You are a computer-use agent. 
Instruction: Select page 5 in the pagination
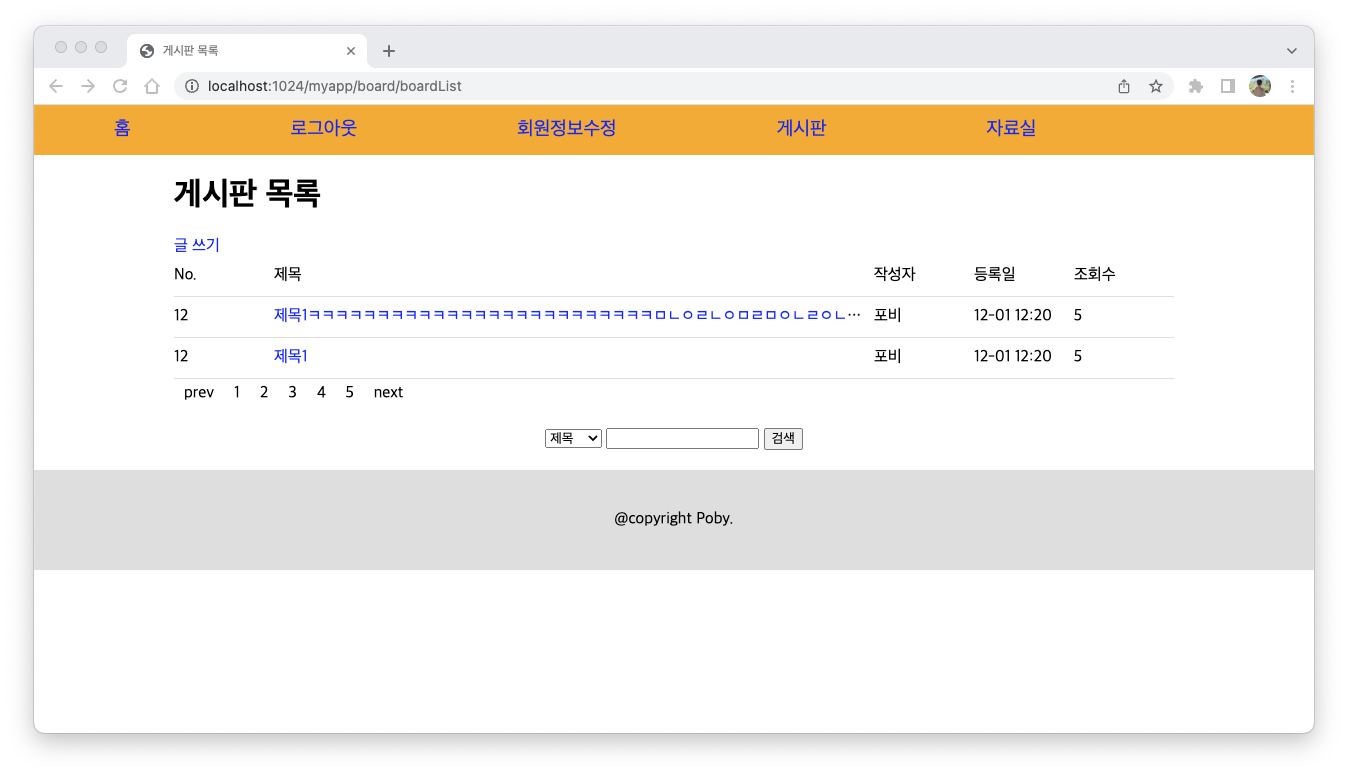tap(349, 392)
